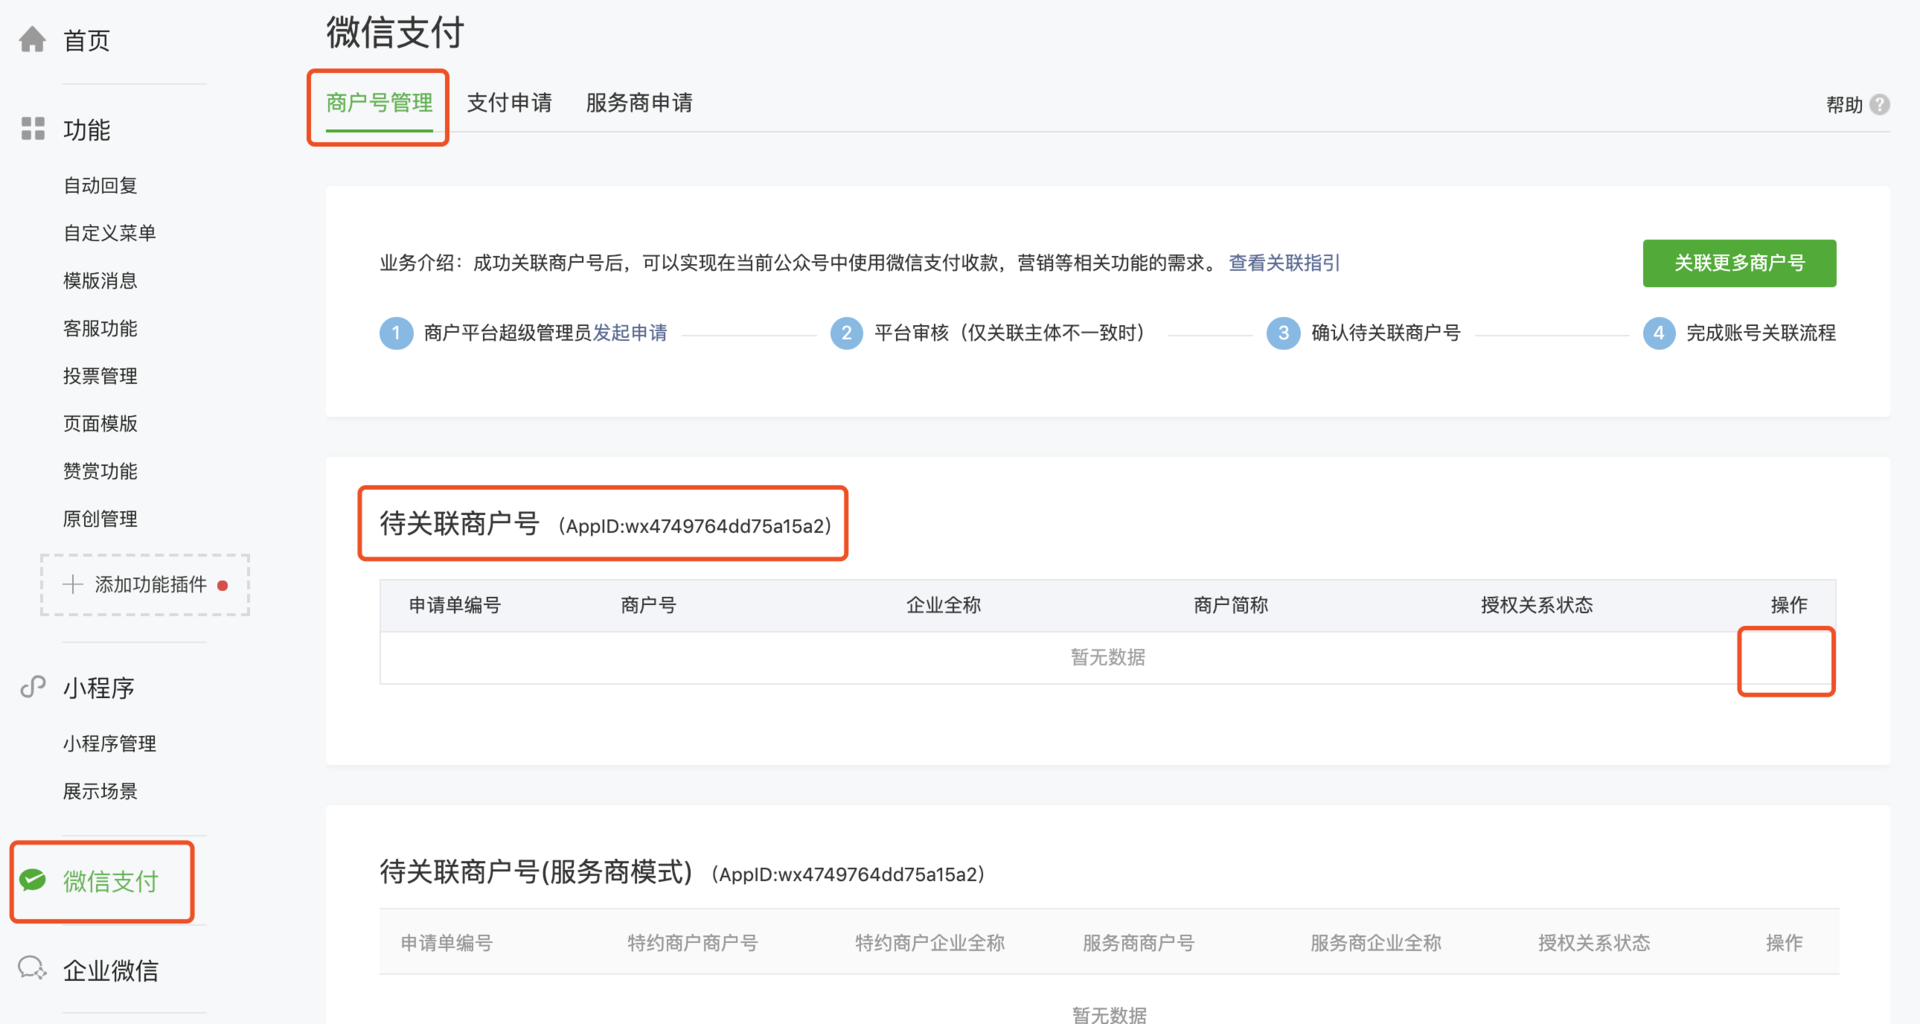Select the 功能 section heading

[86, 130]
